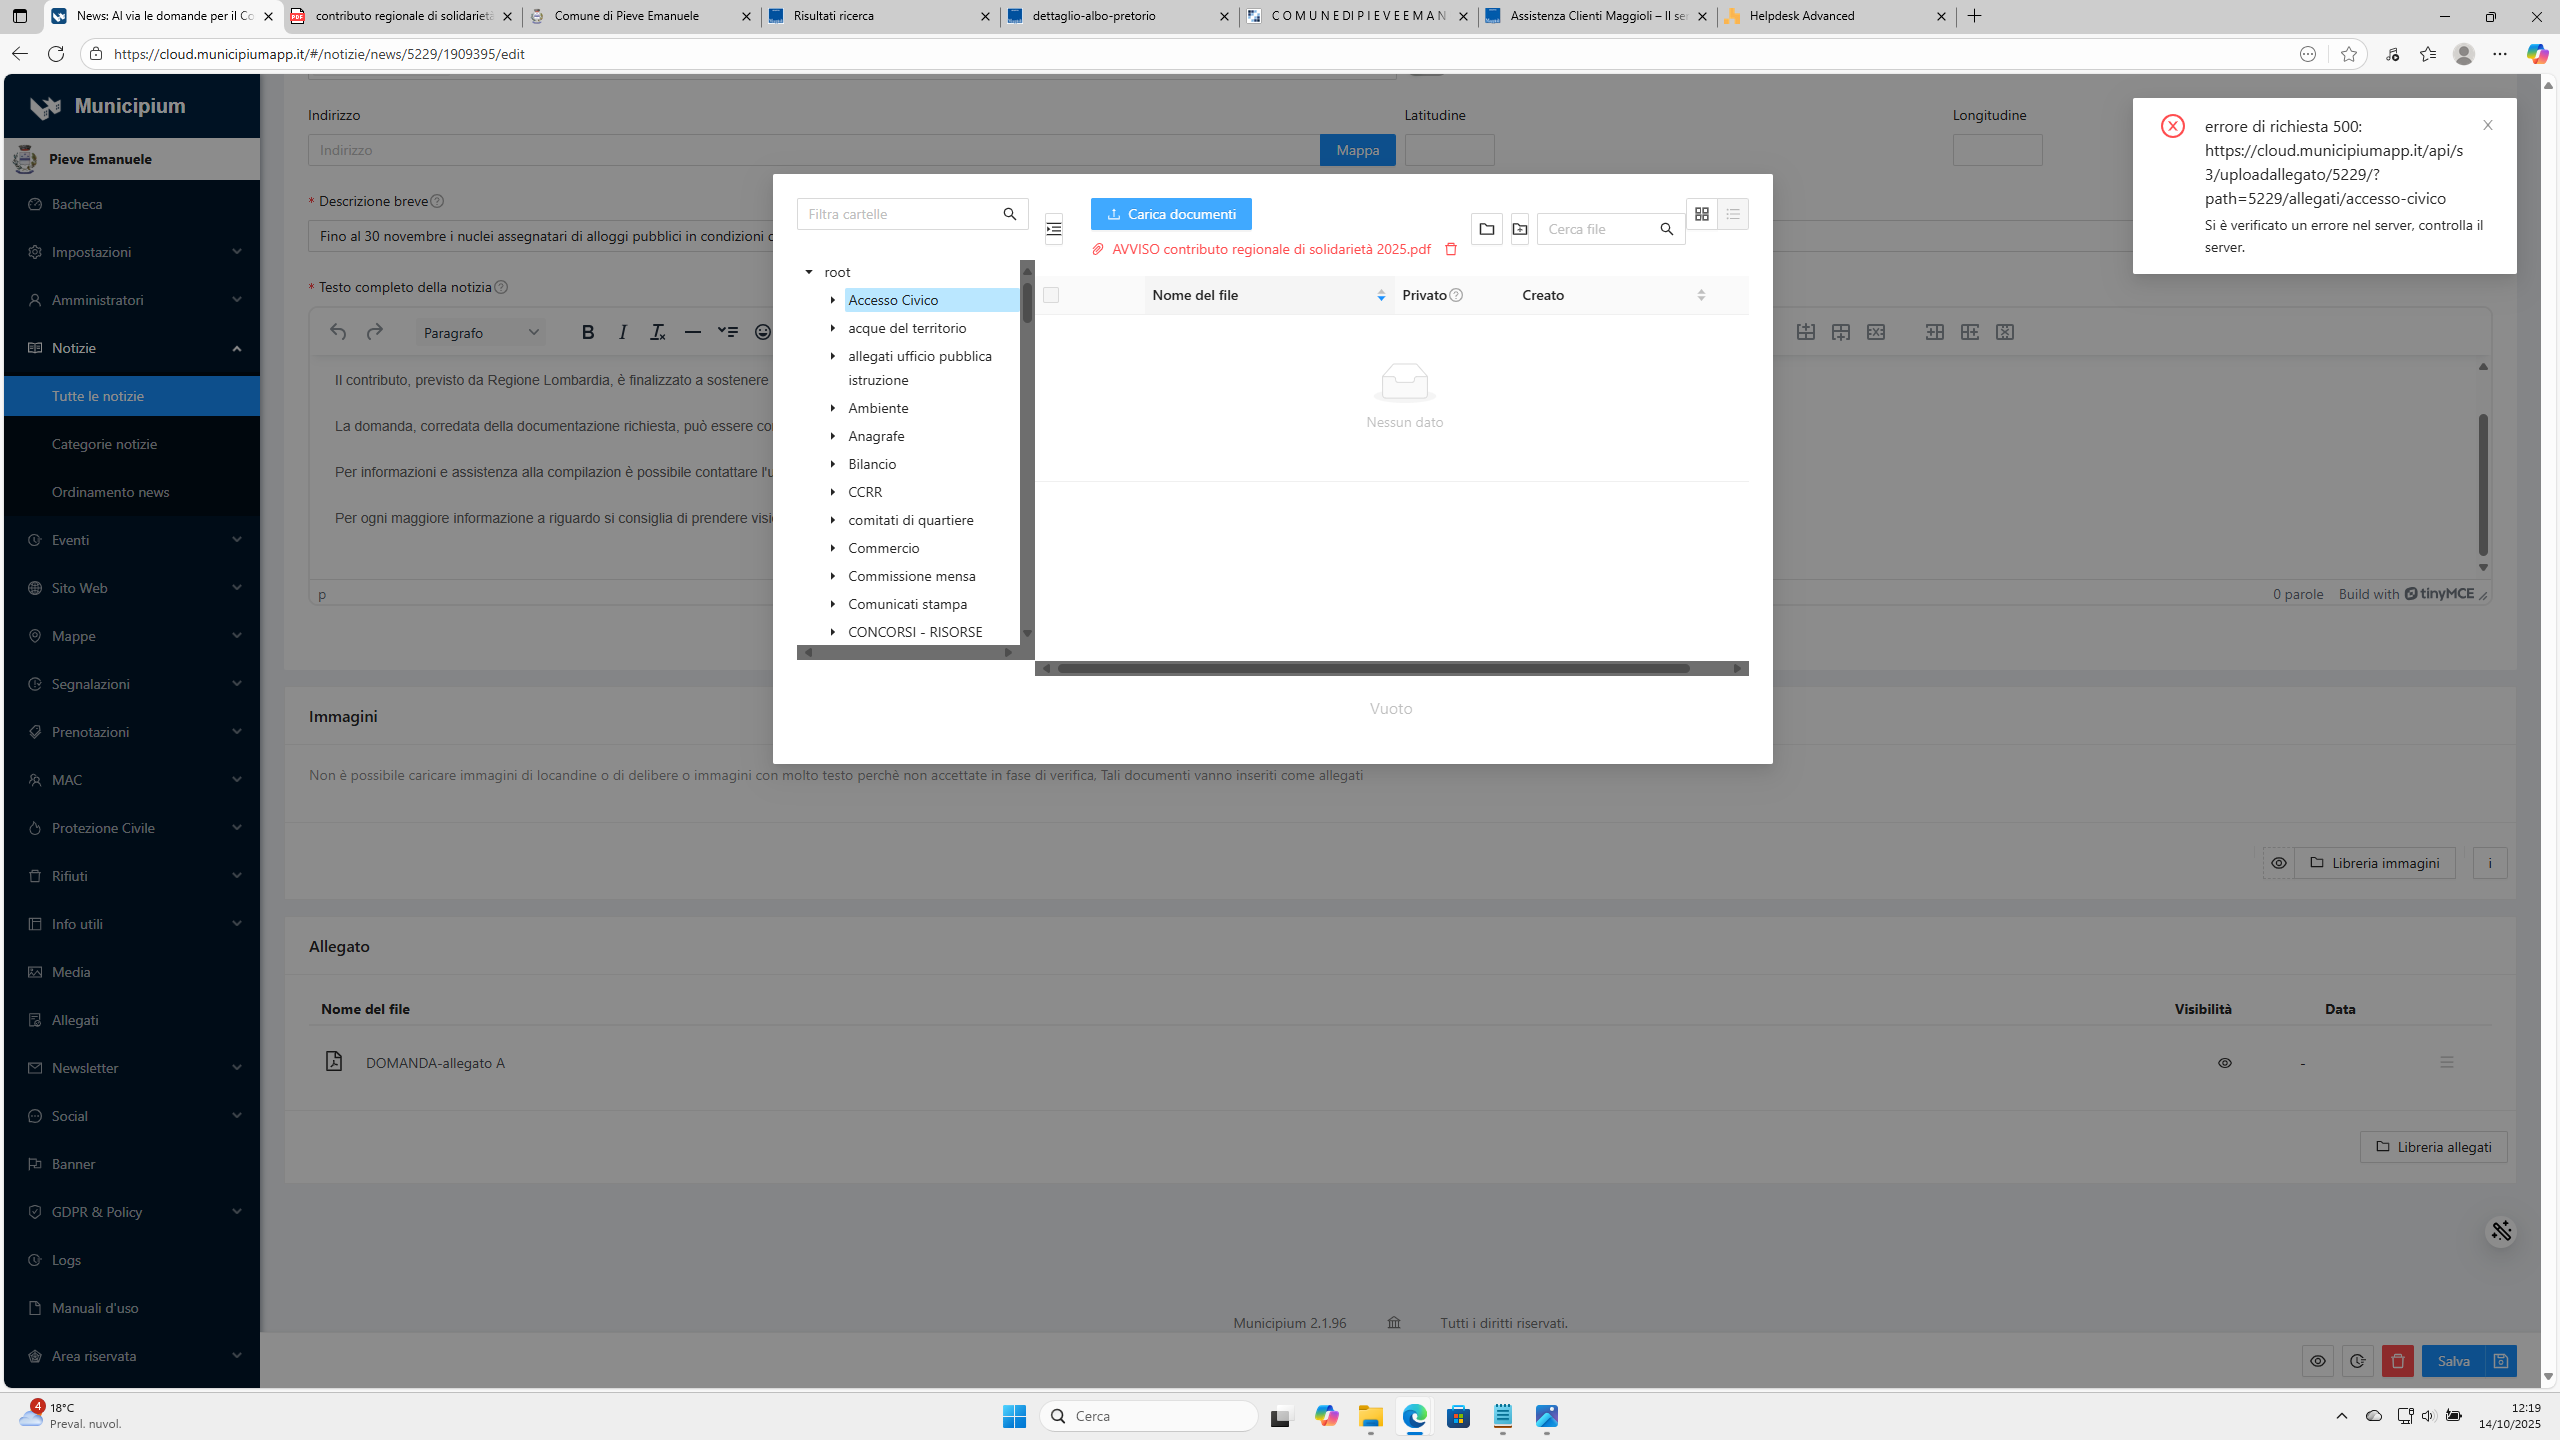
Task: Switch file browser to list view
Action: [x=1733, y=214]
